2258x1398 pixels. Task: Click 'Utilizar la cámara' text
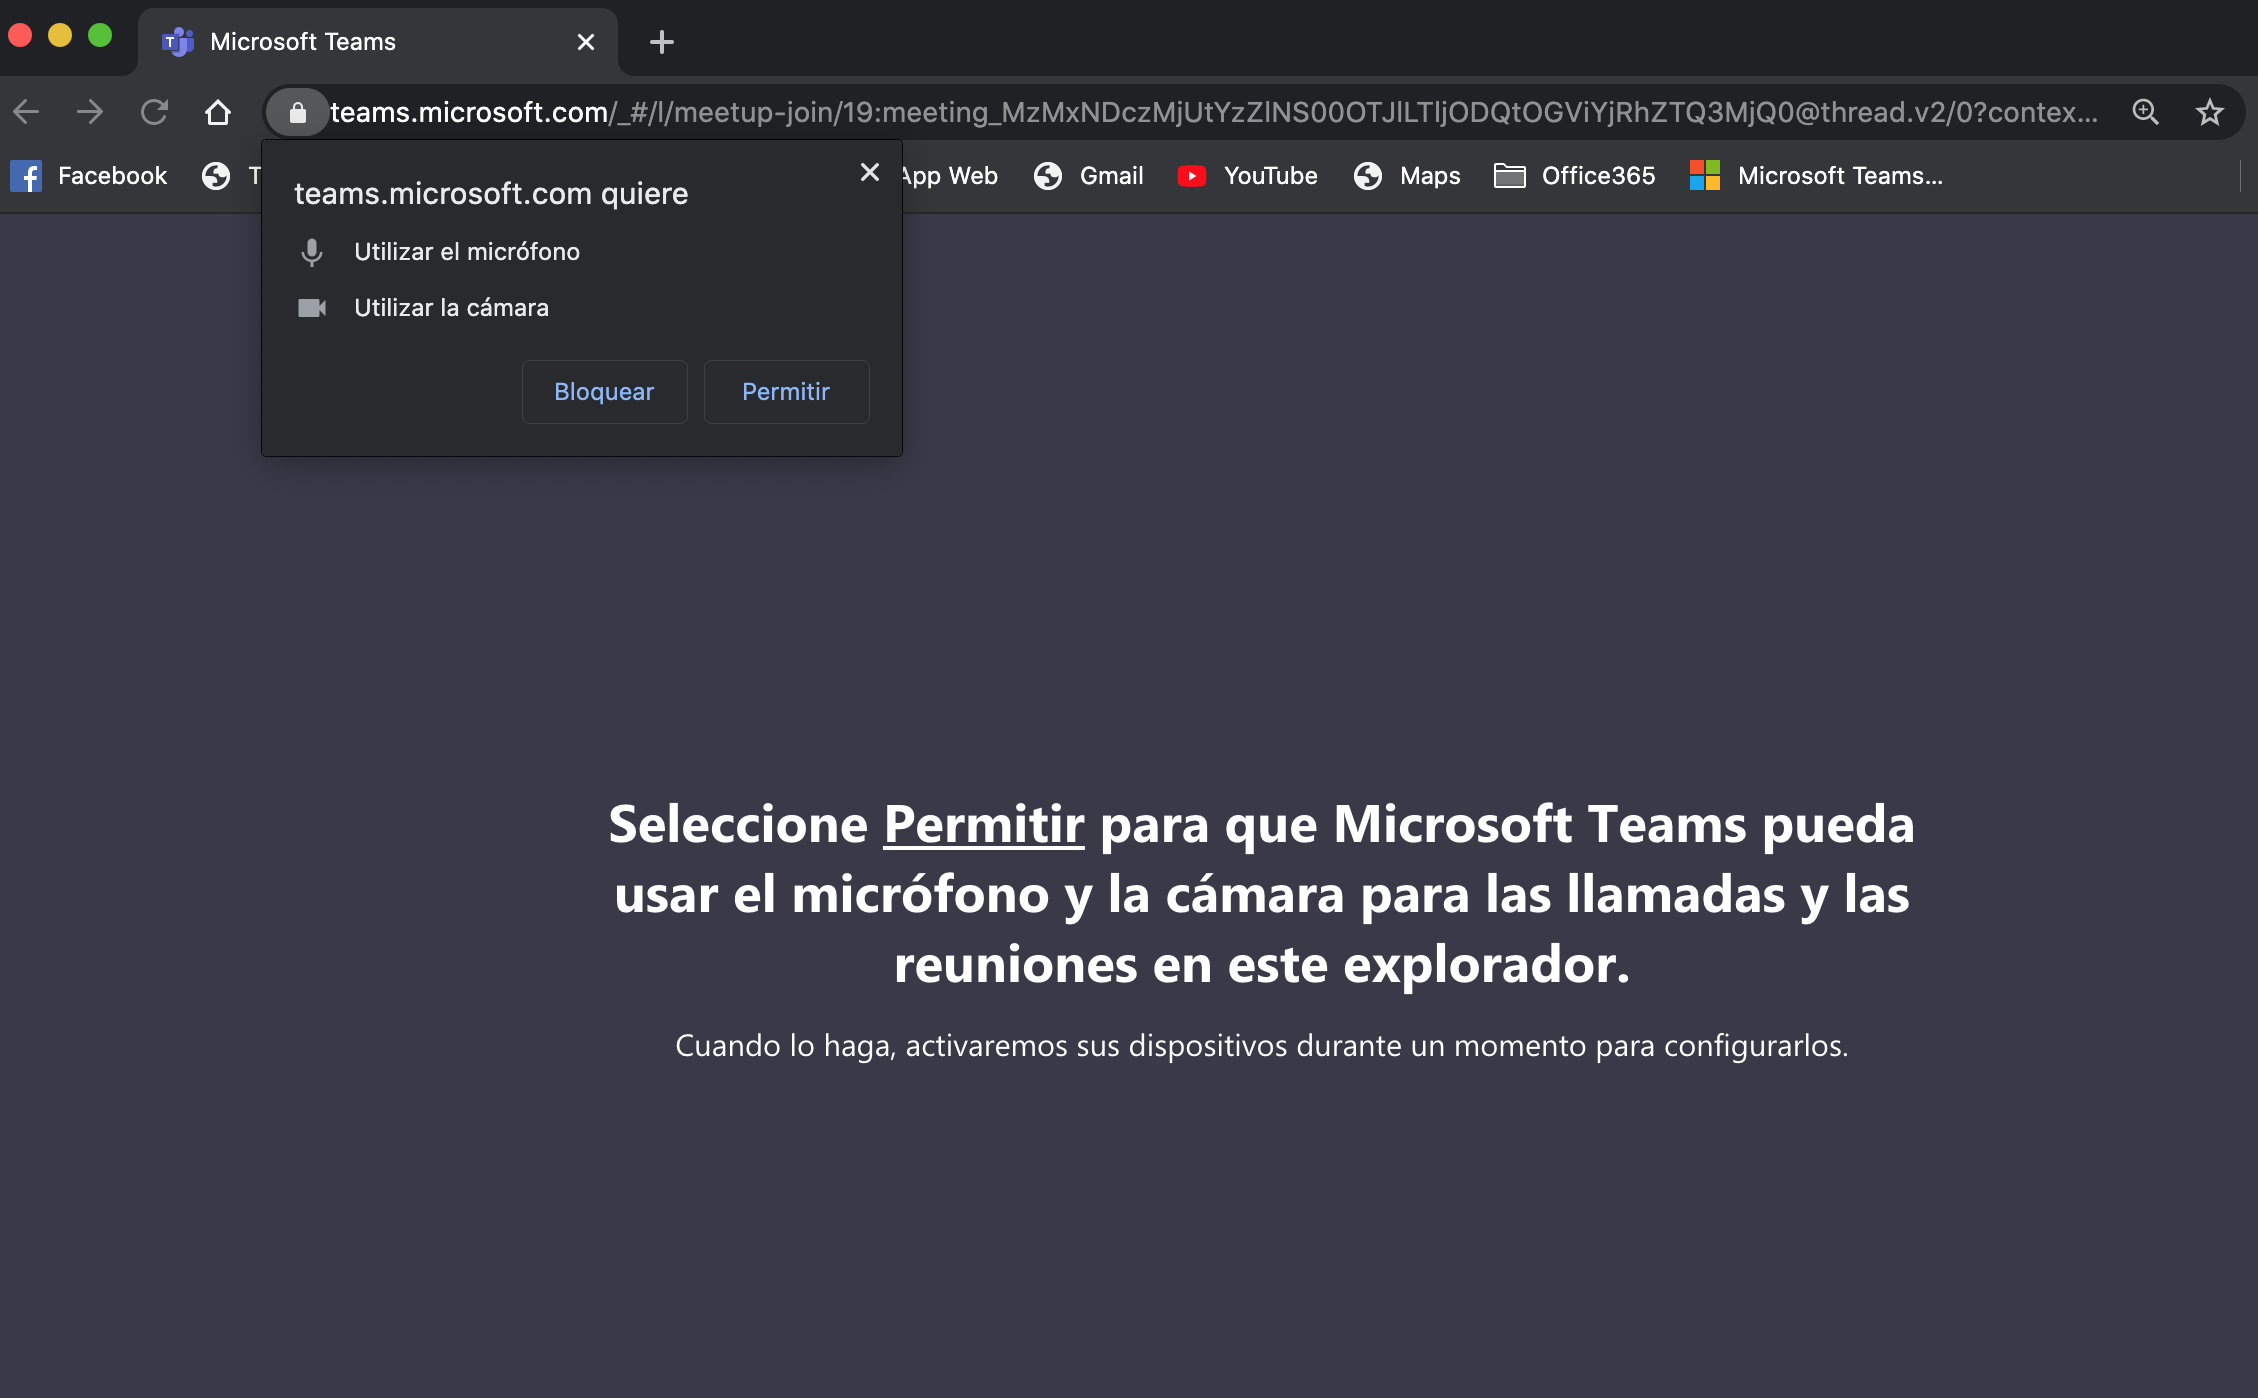(451, 308)
